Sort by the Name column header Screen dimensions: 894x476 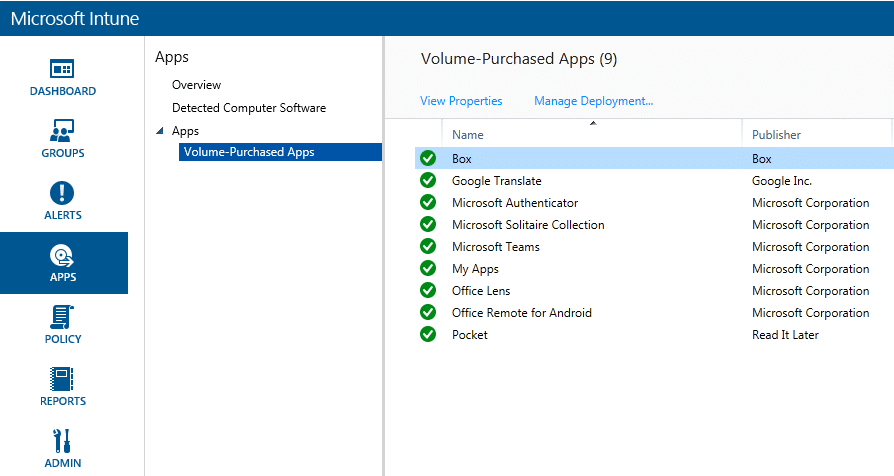tap(468, 135)
